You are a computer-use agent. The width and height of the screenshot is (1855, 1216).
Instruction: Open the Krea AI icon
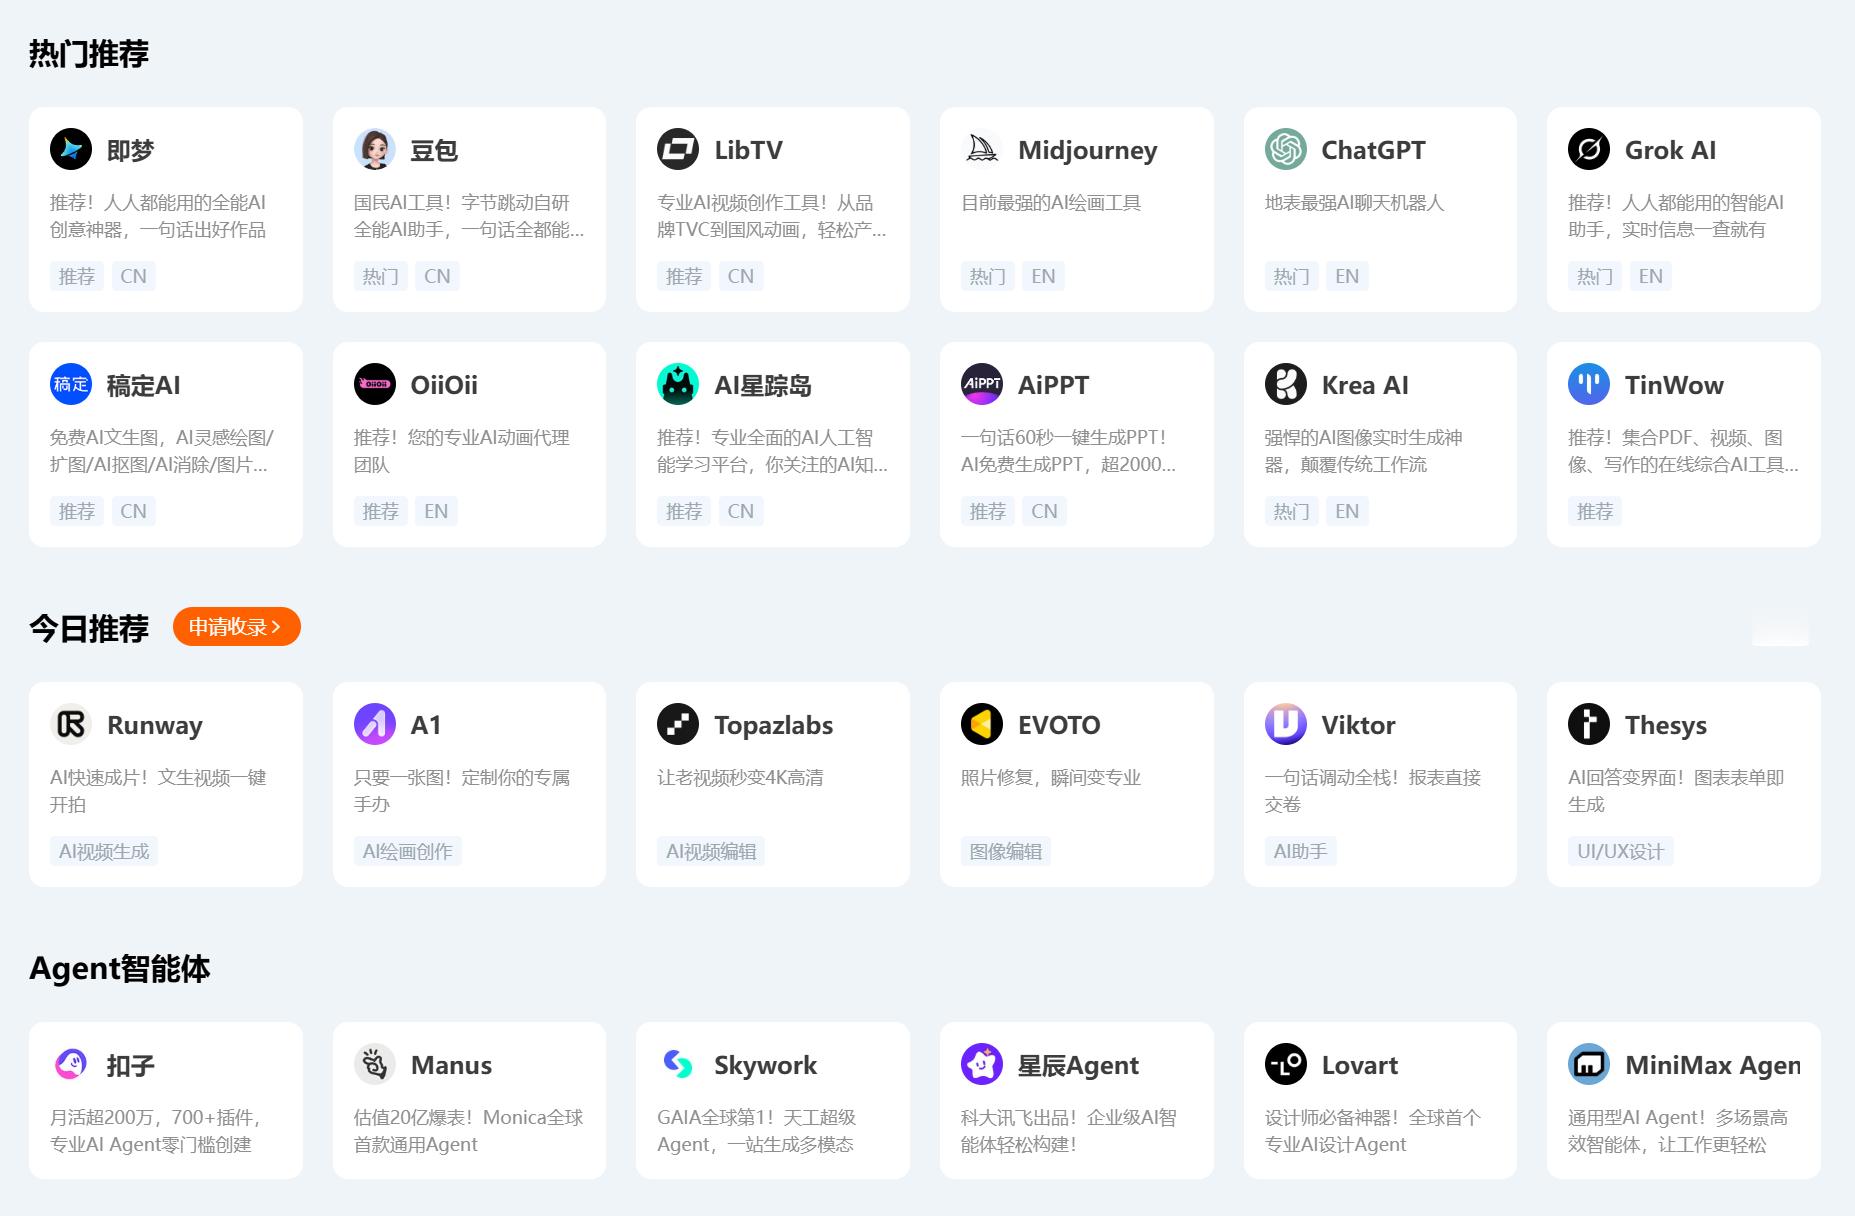1286,384
